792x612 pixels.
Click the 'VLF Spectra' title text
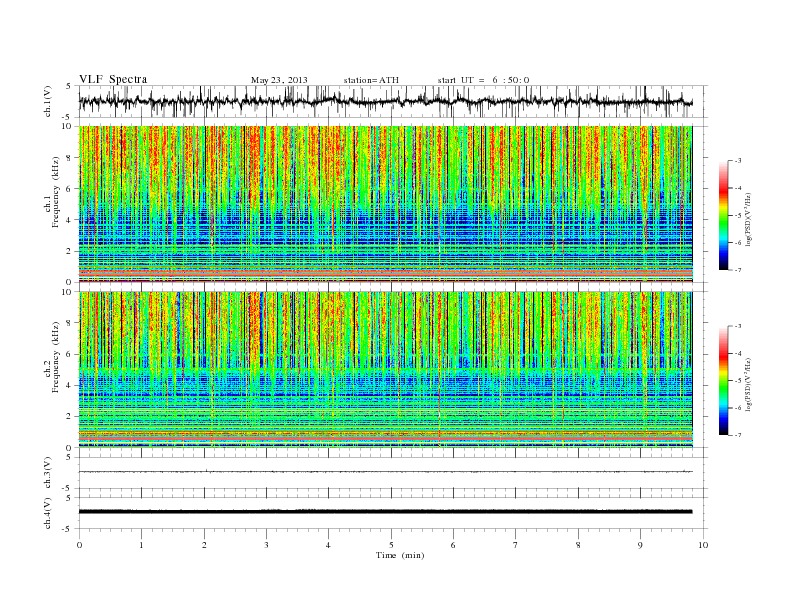tap(113, 79)
